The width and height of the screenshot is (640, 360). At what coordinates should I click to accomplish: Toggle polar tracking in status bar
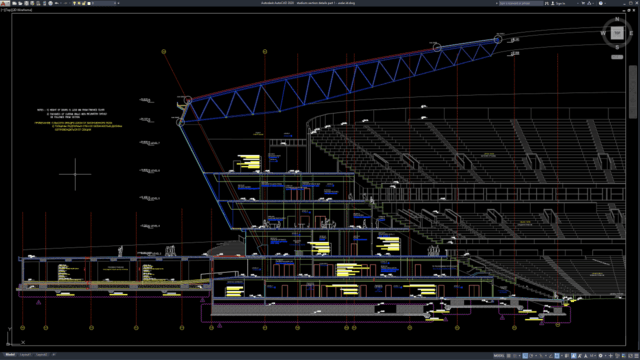tap(531, 356)
